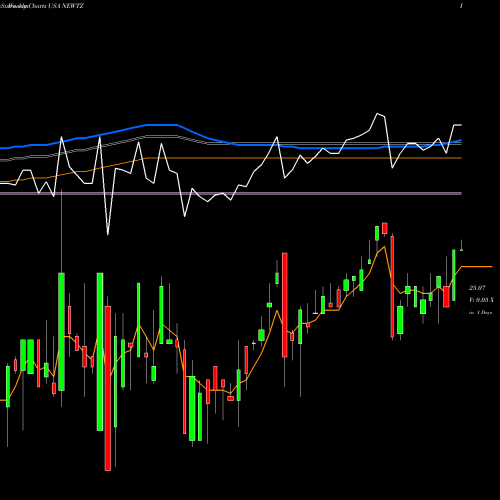
Task: Click the tallest red candlestick on chart
Action: tap(108, 388)
